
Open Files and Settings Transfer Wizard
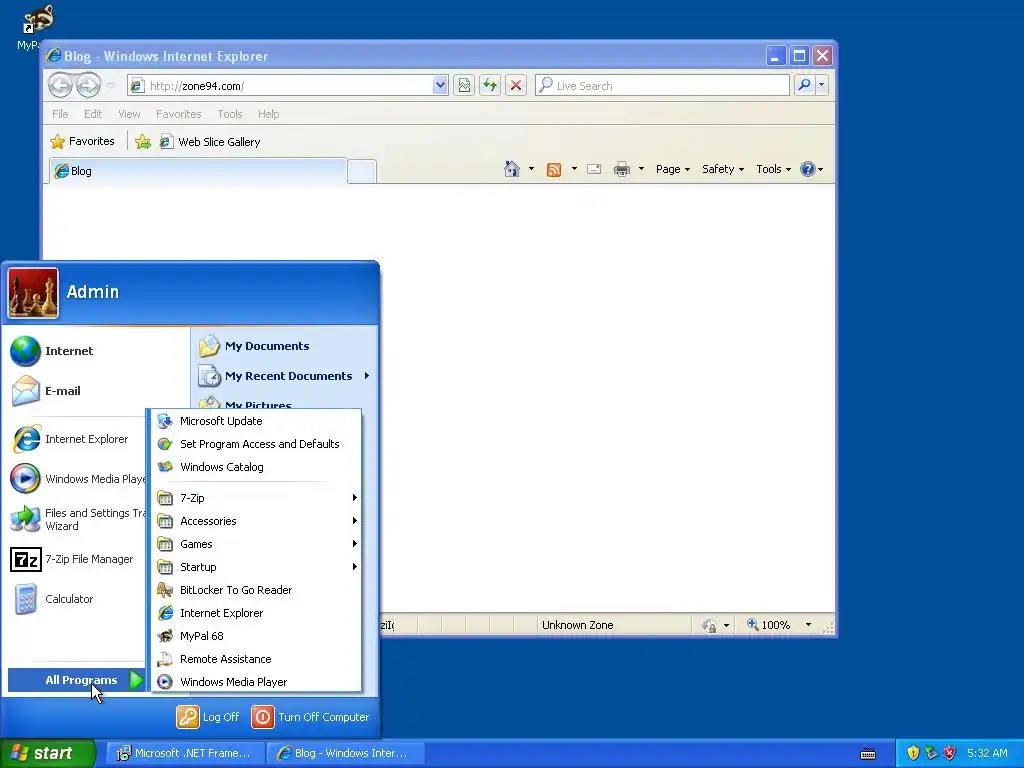click(76, 519)
